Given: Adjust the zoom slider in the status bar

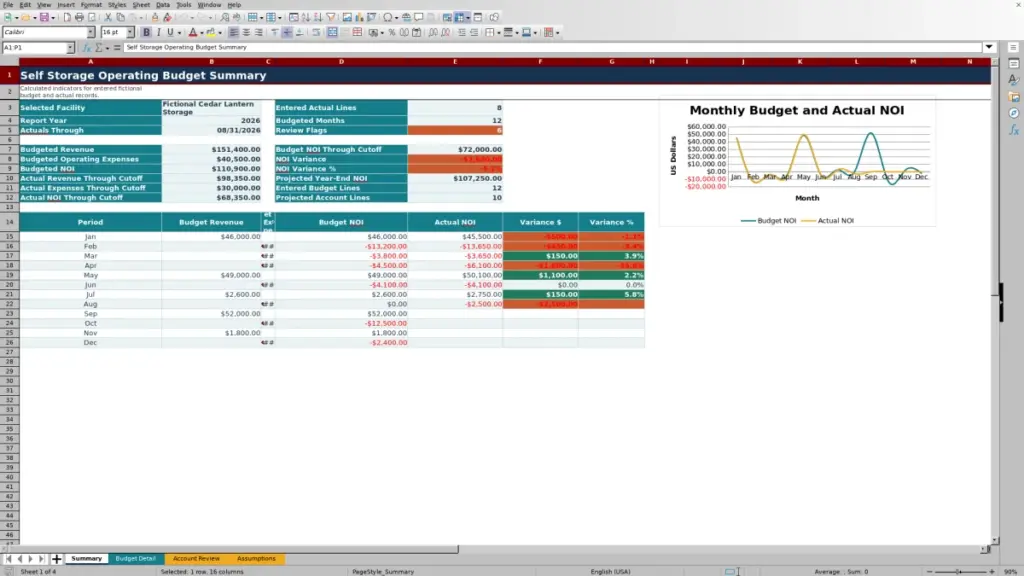Looking at the screenshot, I should [960, 571].
